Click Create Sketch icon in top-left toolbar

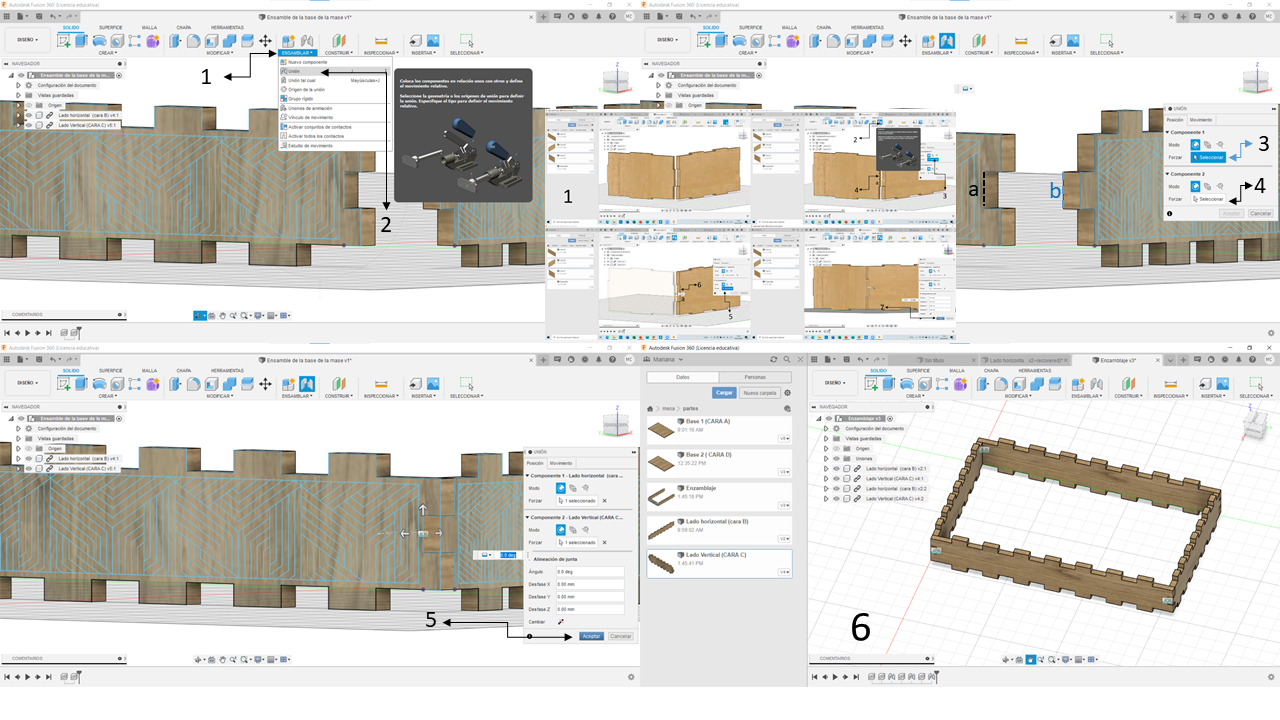pos(65,41)
